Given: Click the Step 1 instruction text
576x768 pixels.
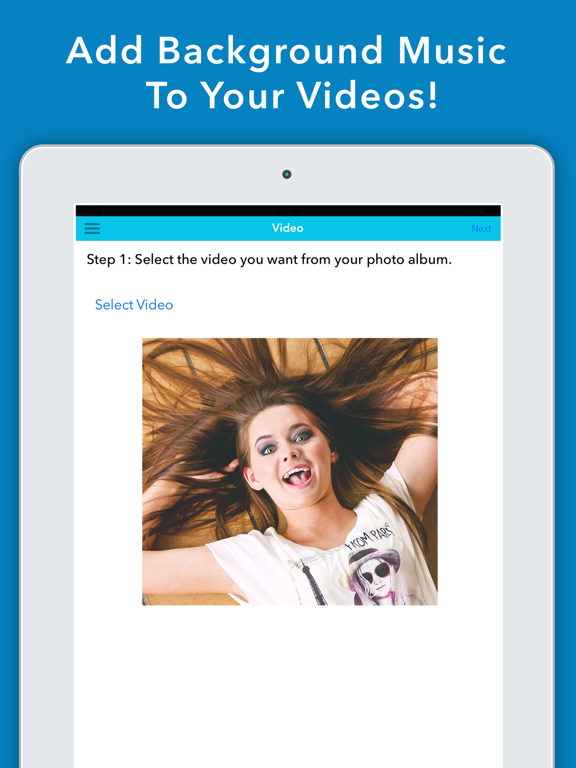Looking at the screenshot, I should 269,260.
